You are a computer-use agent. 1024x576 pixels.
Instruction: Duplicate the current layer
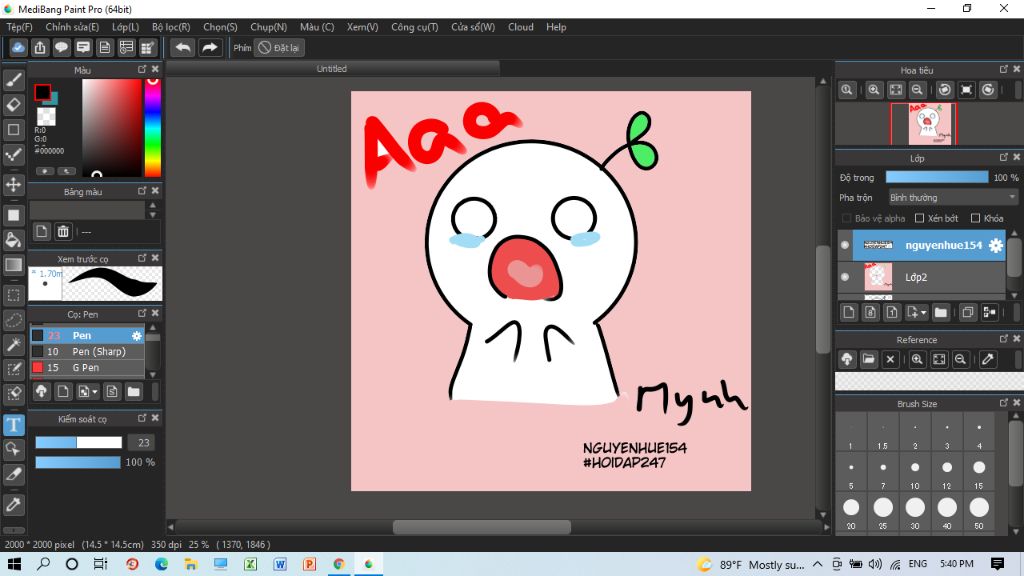tap(967, 312)
